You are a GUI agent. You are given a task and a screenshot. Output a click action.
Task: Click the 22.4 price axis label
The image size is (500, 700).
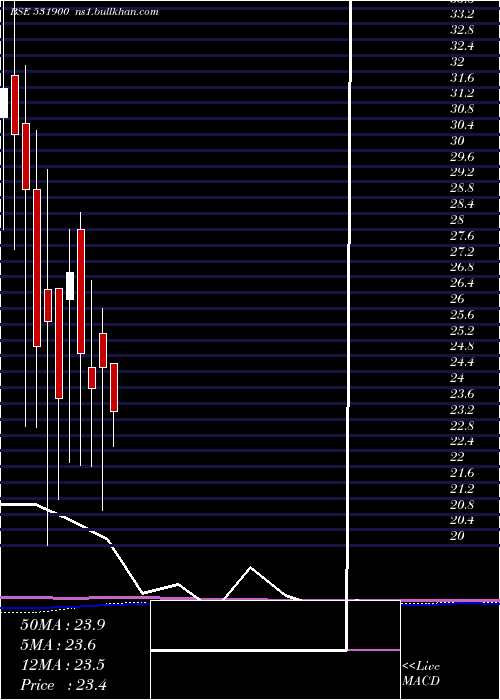(x=462, y=441)
